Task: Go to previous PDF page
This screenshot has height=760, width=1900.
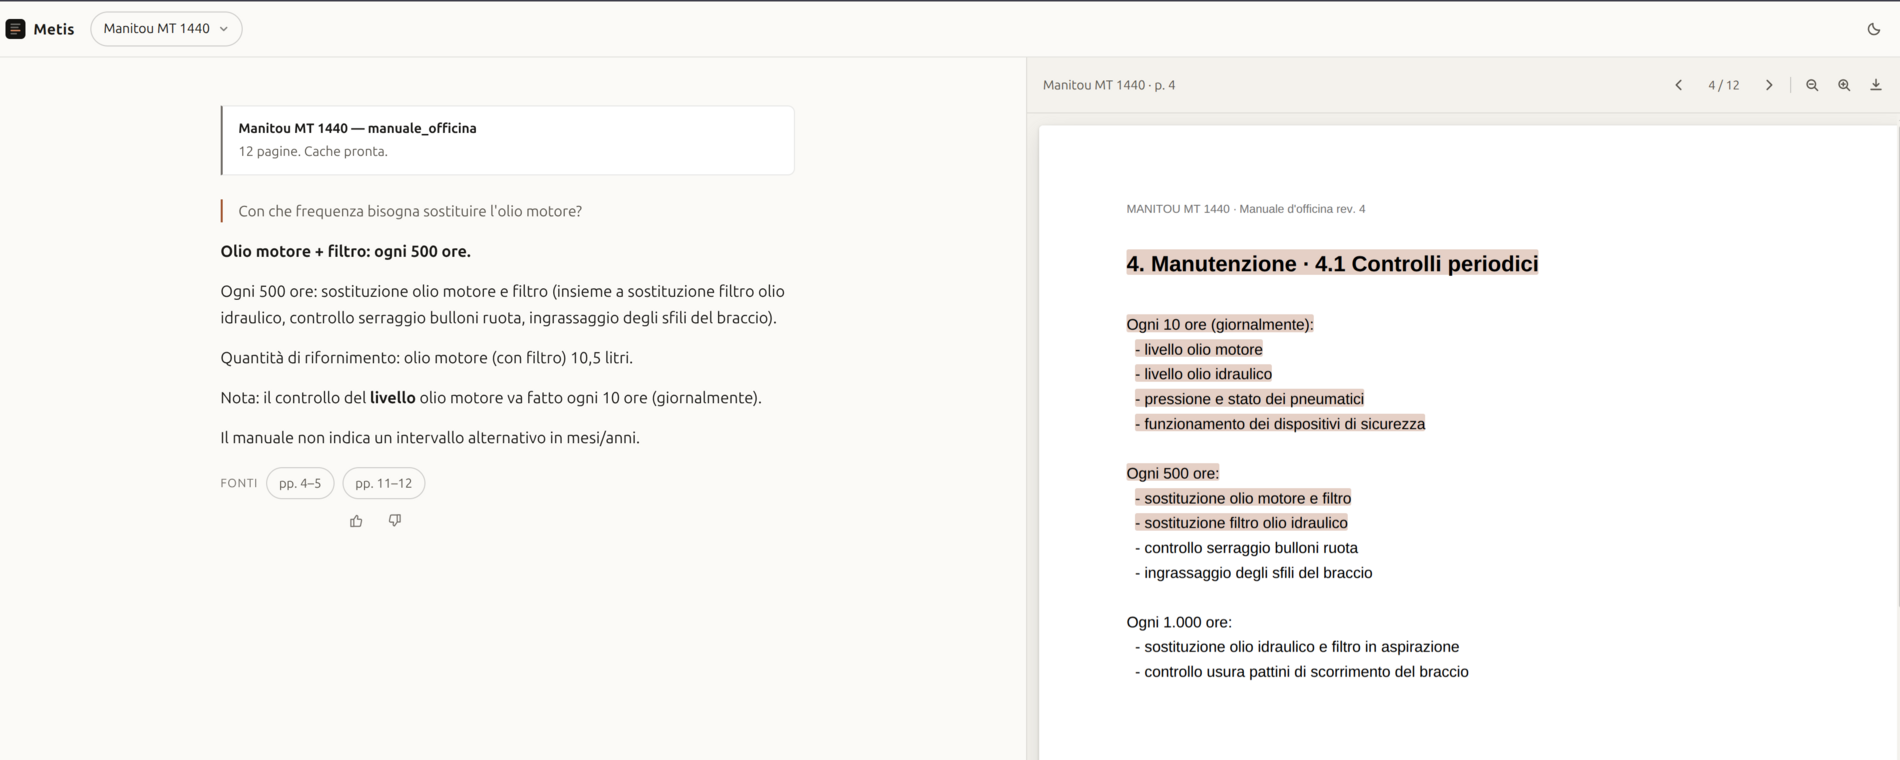Action: click(x=1678, y=85)
